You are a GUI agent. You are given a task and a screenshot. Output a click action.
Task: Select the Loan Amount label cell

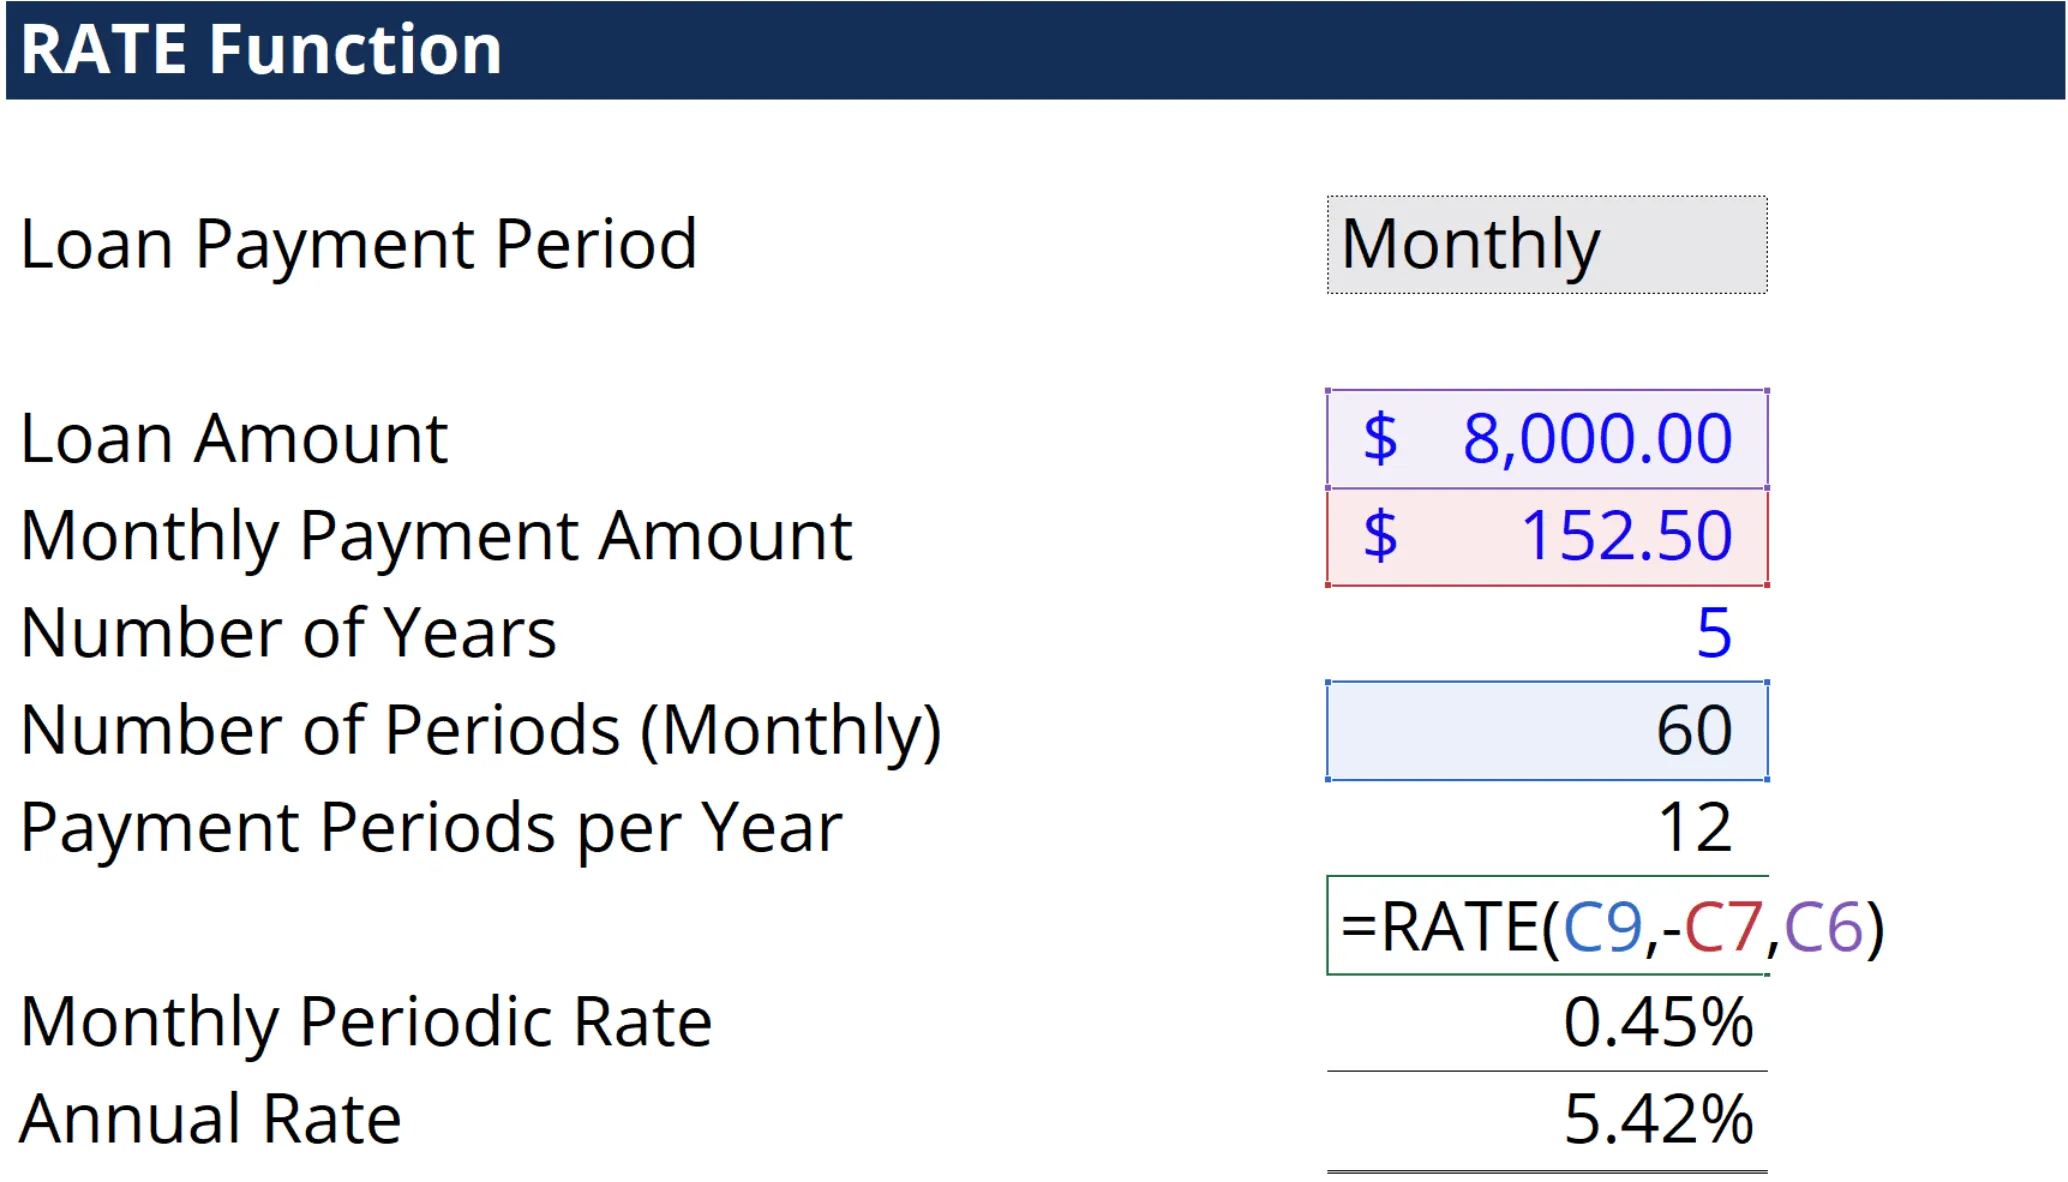pyautogui.click(x=234, y=439)
